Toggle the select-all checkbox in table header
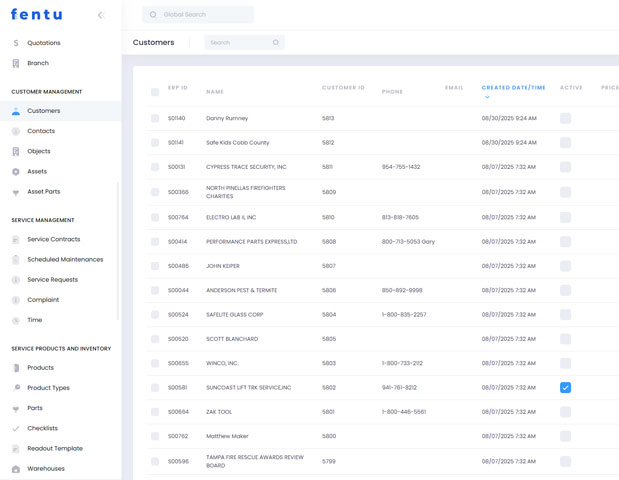 coord(155,92)
